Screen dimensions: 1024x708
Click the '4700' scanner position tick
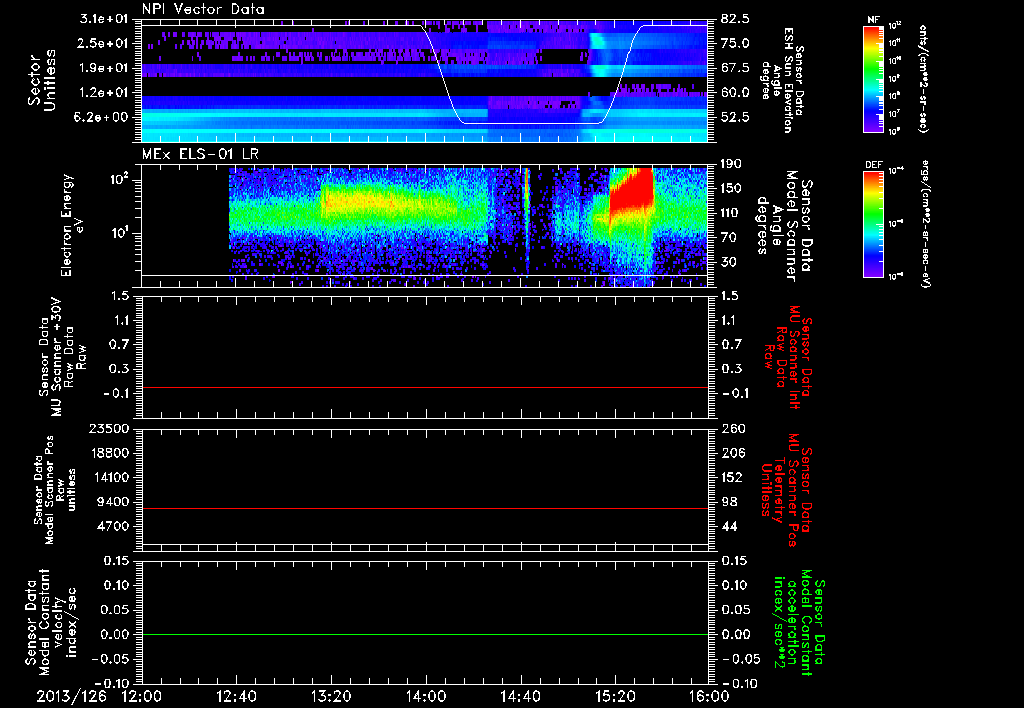tap(113, 526)
